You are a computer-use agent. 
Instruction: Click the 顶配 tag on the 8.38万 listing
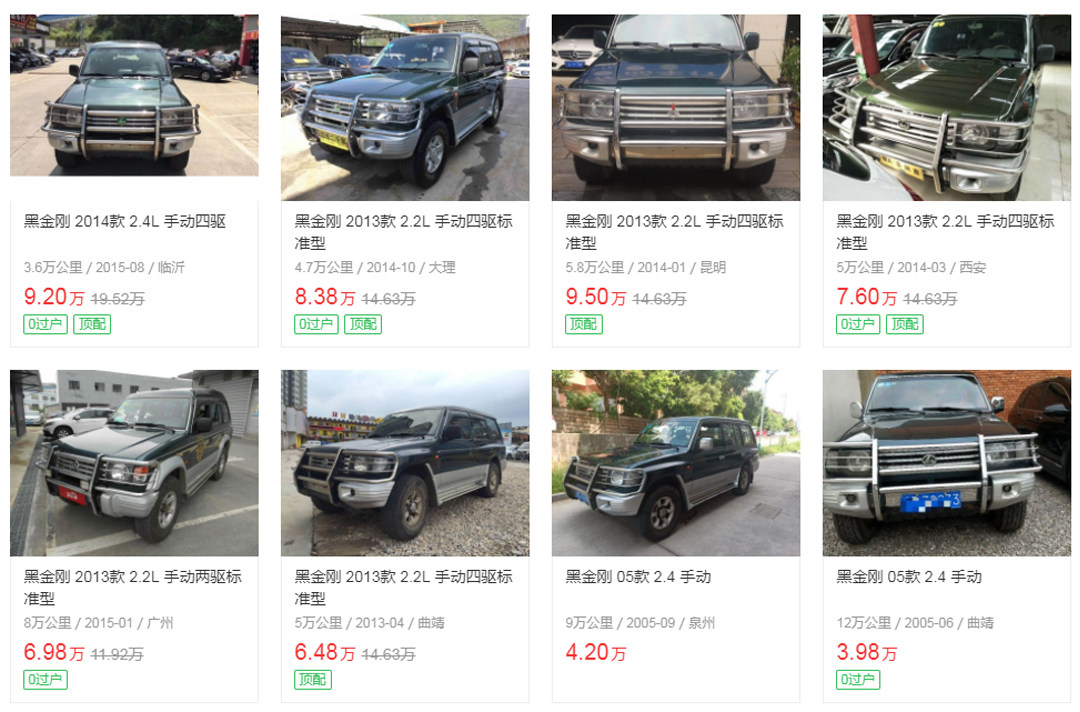pyautogui.click(x=363, y=324)
